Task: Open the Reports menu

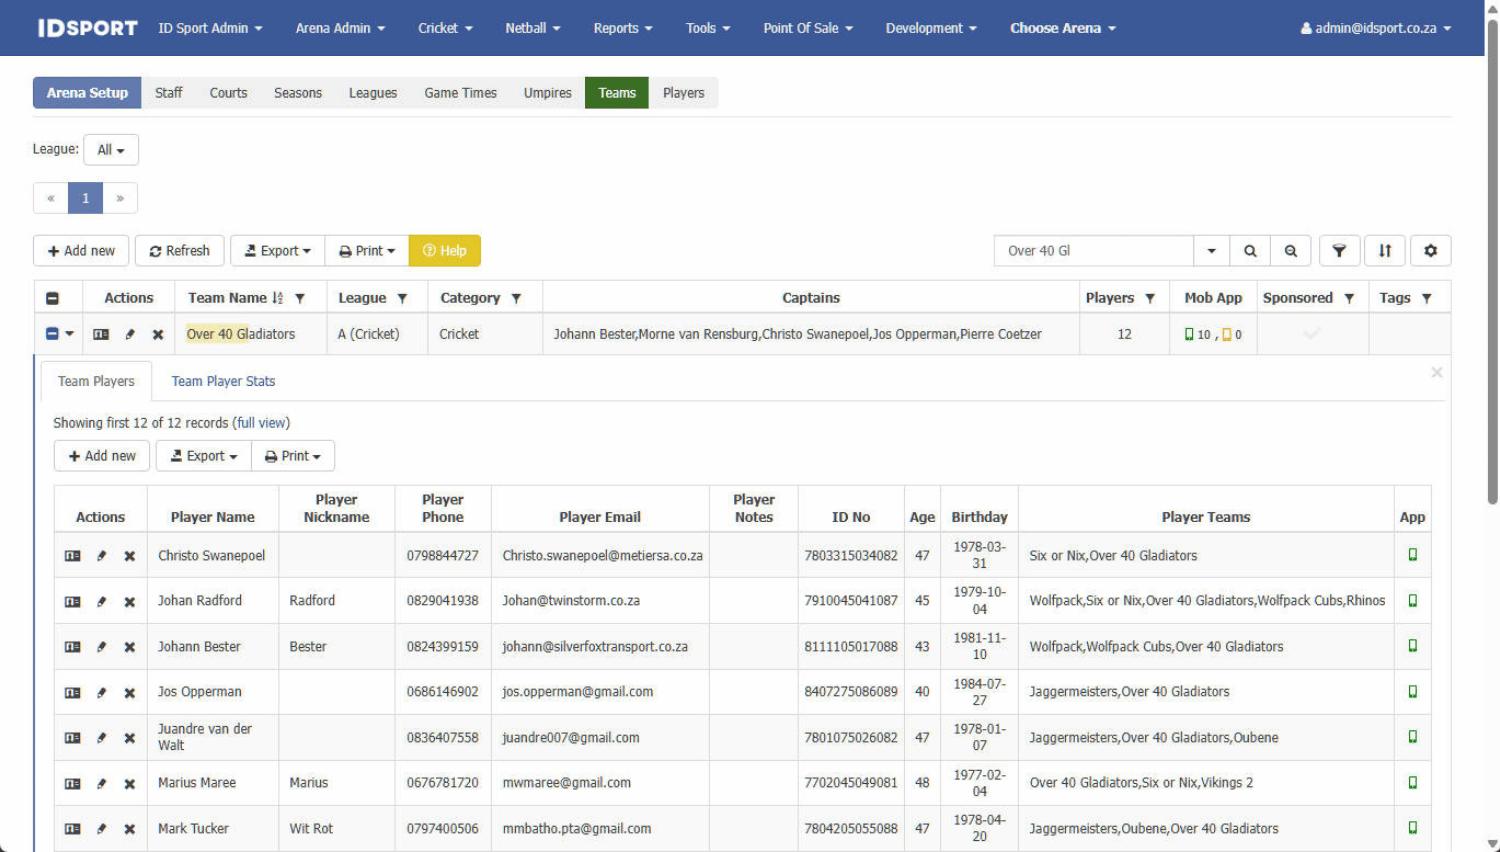Action: point(623,28)
